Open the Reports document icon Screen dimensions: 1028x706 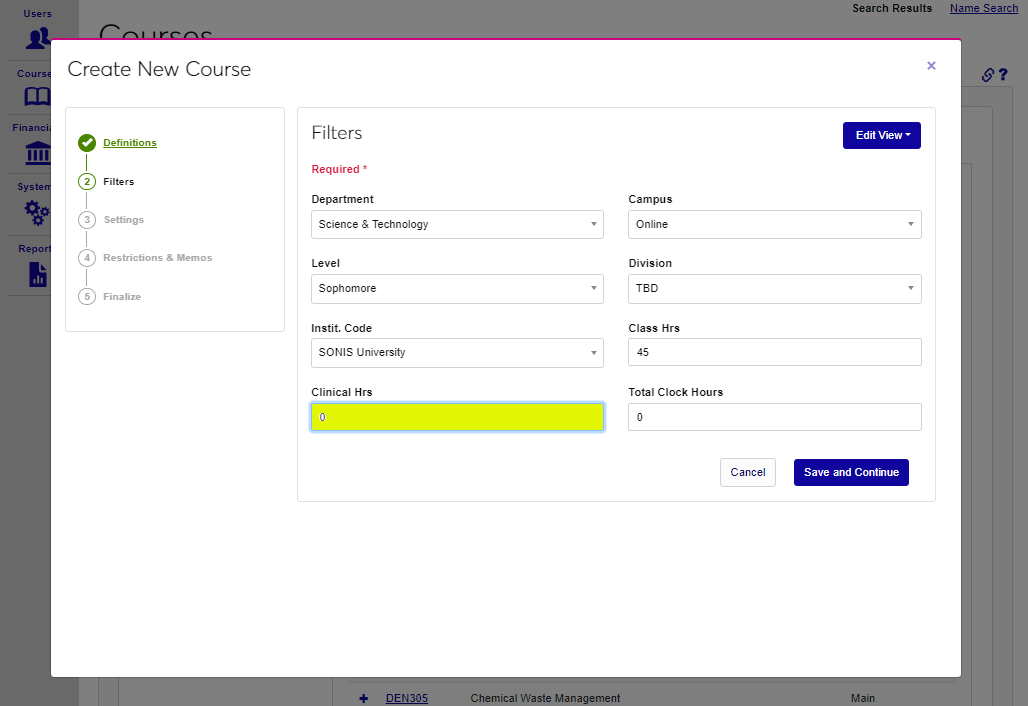pyautogui.click(x=38, y=274)
